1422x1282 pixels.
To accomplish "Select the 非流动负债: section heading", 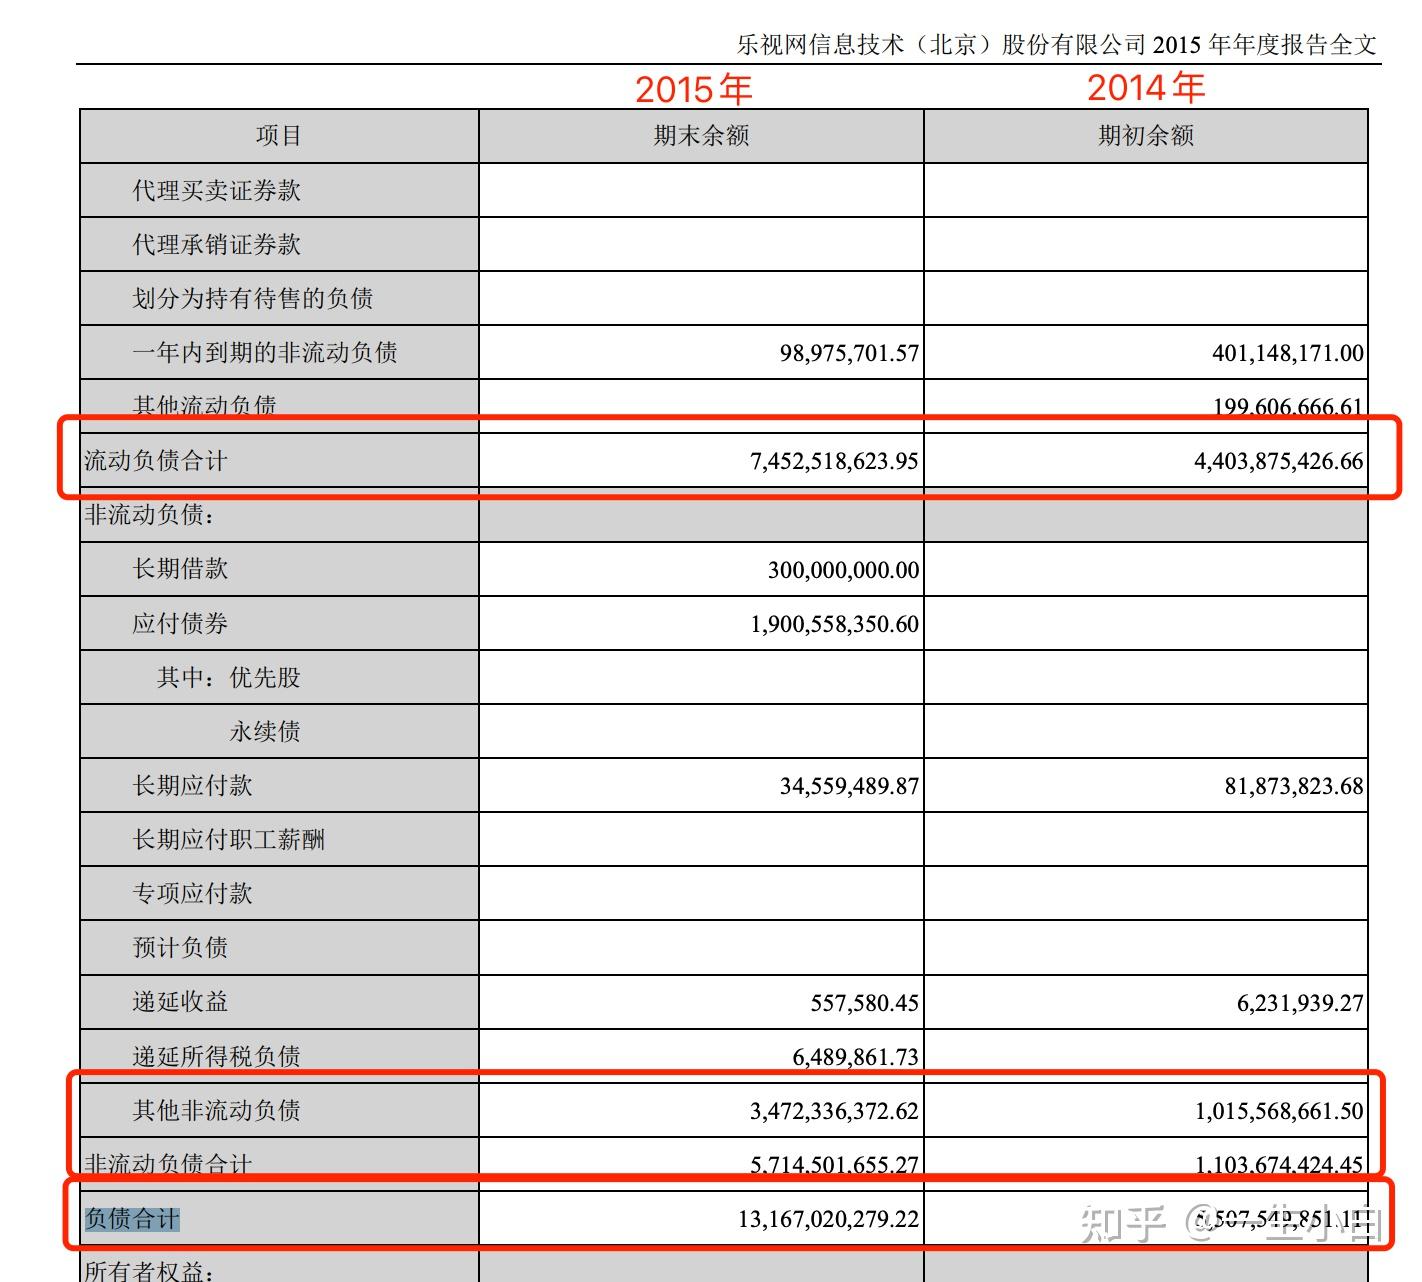I will pos(150,515).
